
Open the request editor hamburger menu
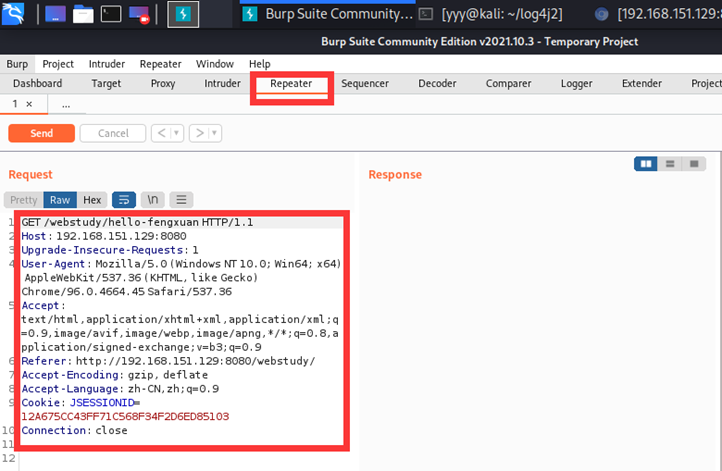coord(181,200)
